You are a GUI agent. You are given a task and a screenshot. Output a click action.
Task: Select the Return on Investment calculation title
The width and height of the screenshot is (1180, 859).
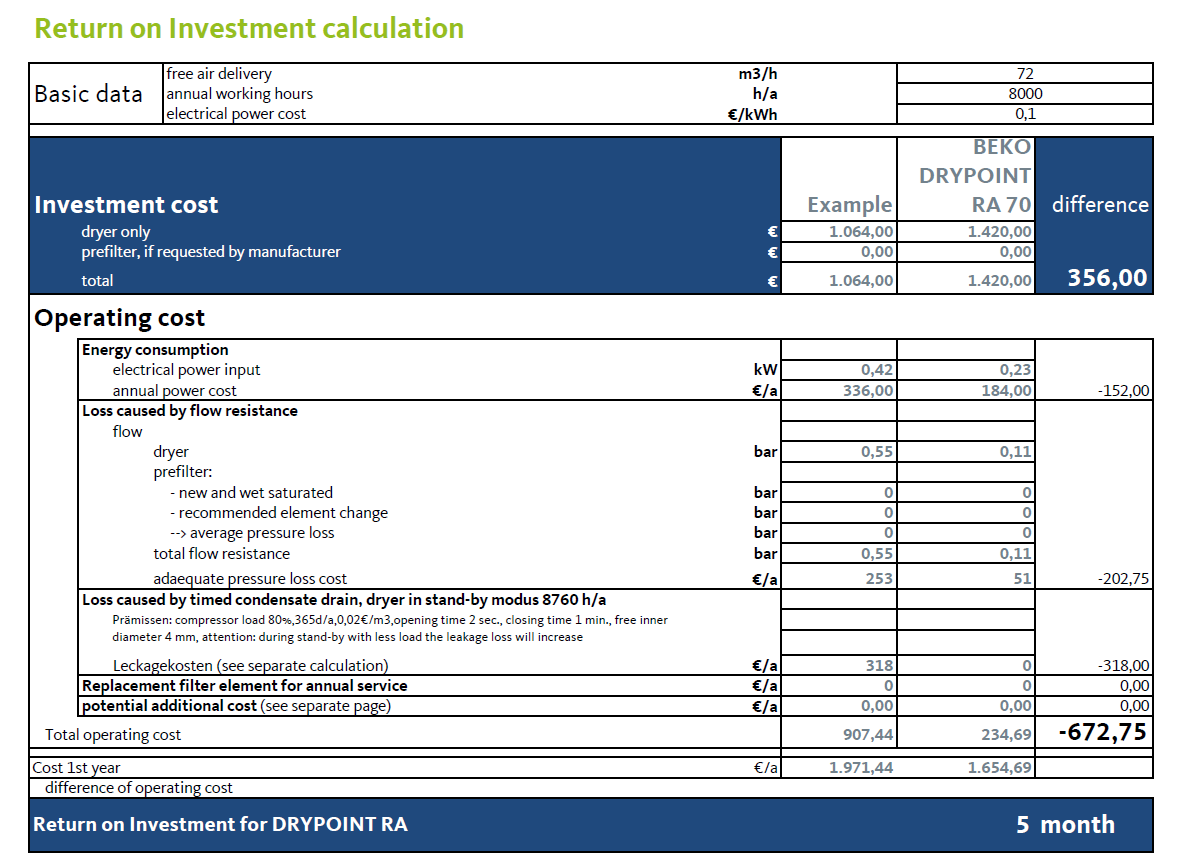pyautogui.click(x=249, y=28)
